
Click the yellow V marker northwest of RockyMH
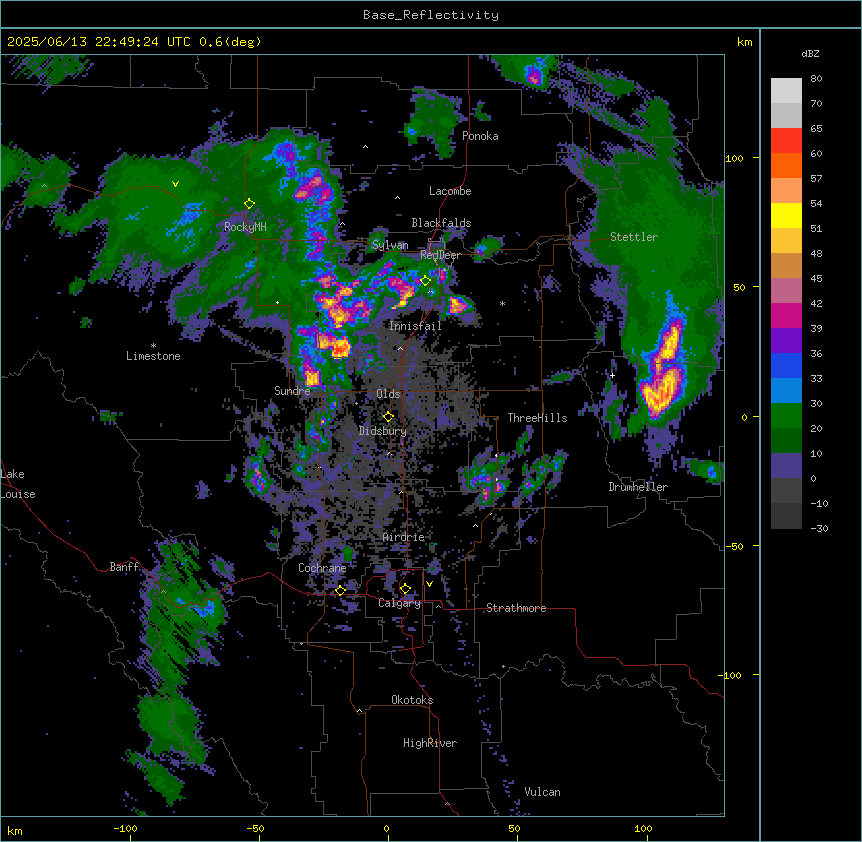pos(175,184)
